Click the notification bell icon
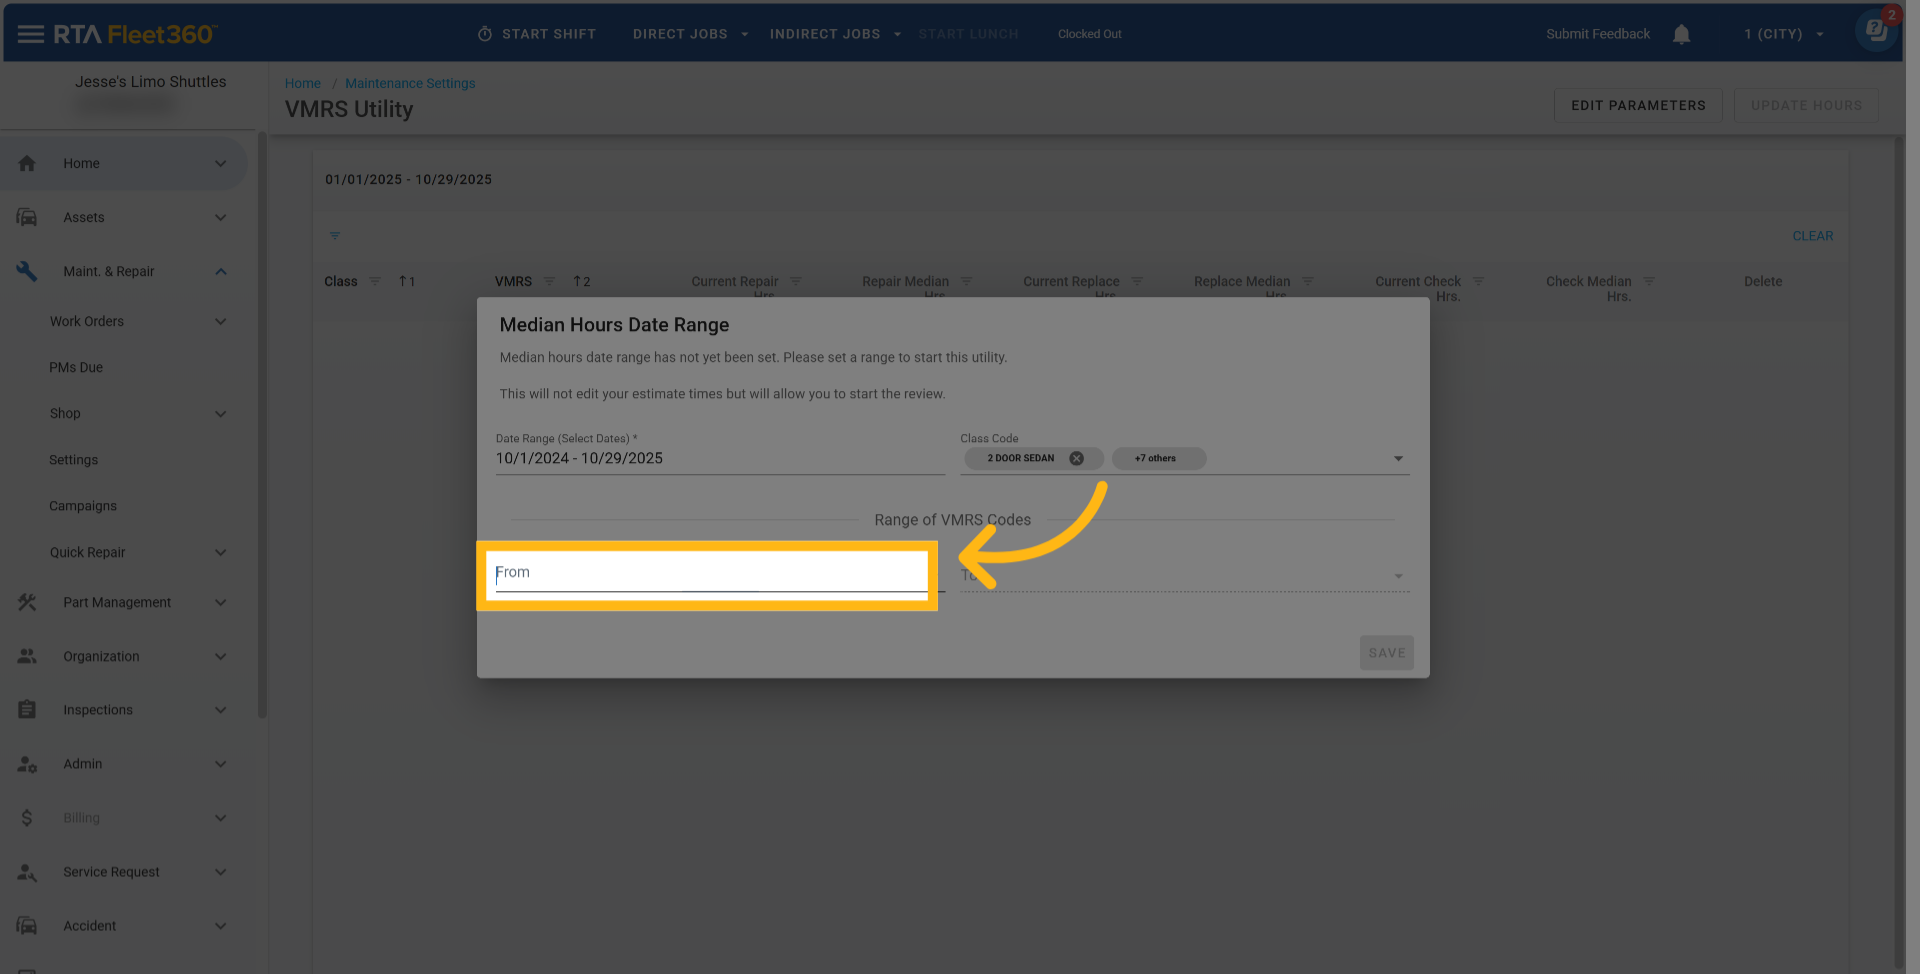This screenshot has height=974, width=1920. click(x=1681, y=34)
